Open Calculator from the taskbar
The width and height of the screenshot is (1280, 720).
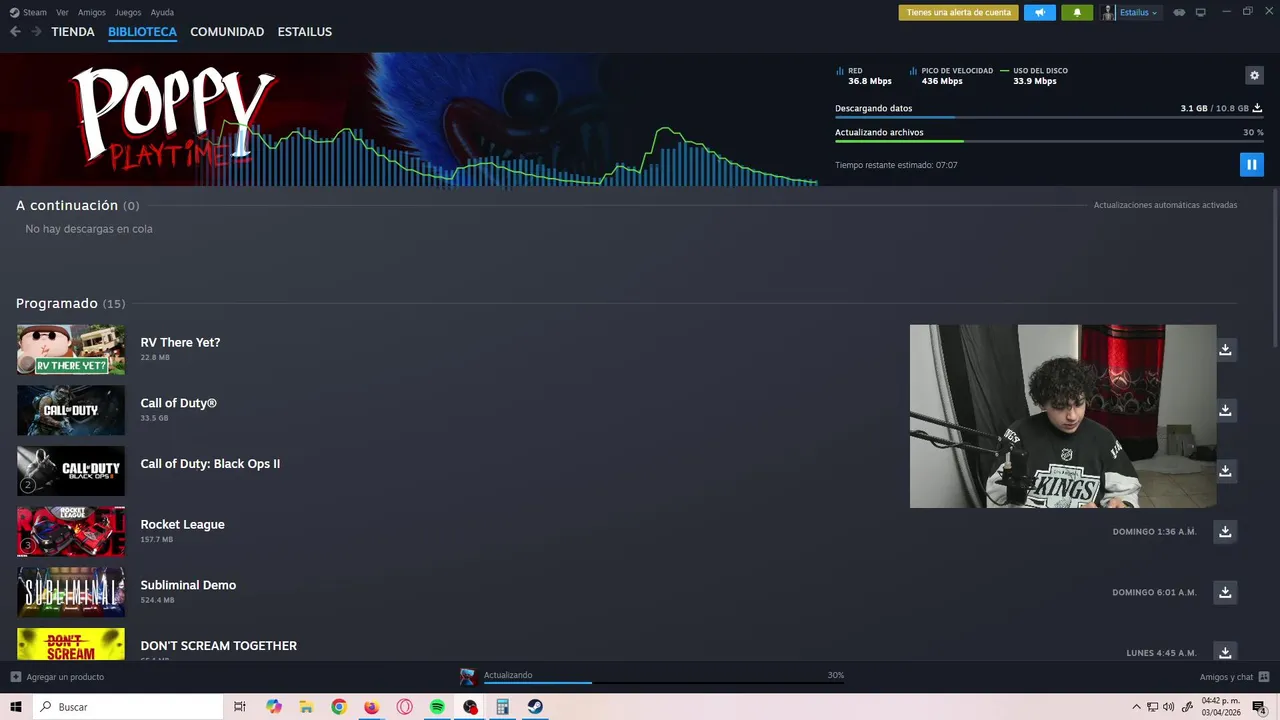(x=502, y=707)
